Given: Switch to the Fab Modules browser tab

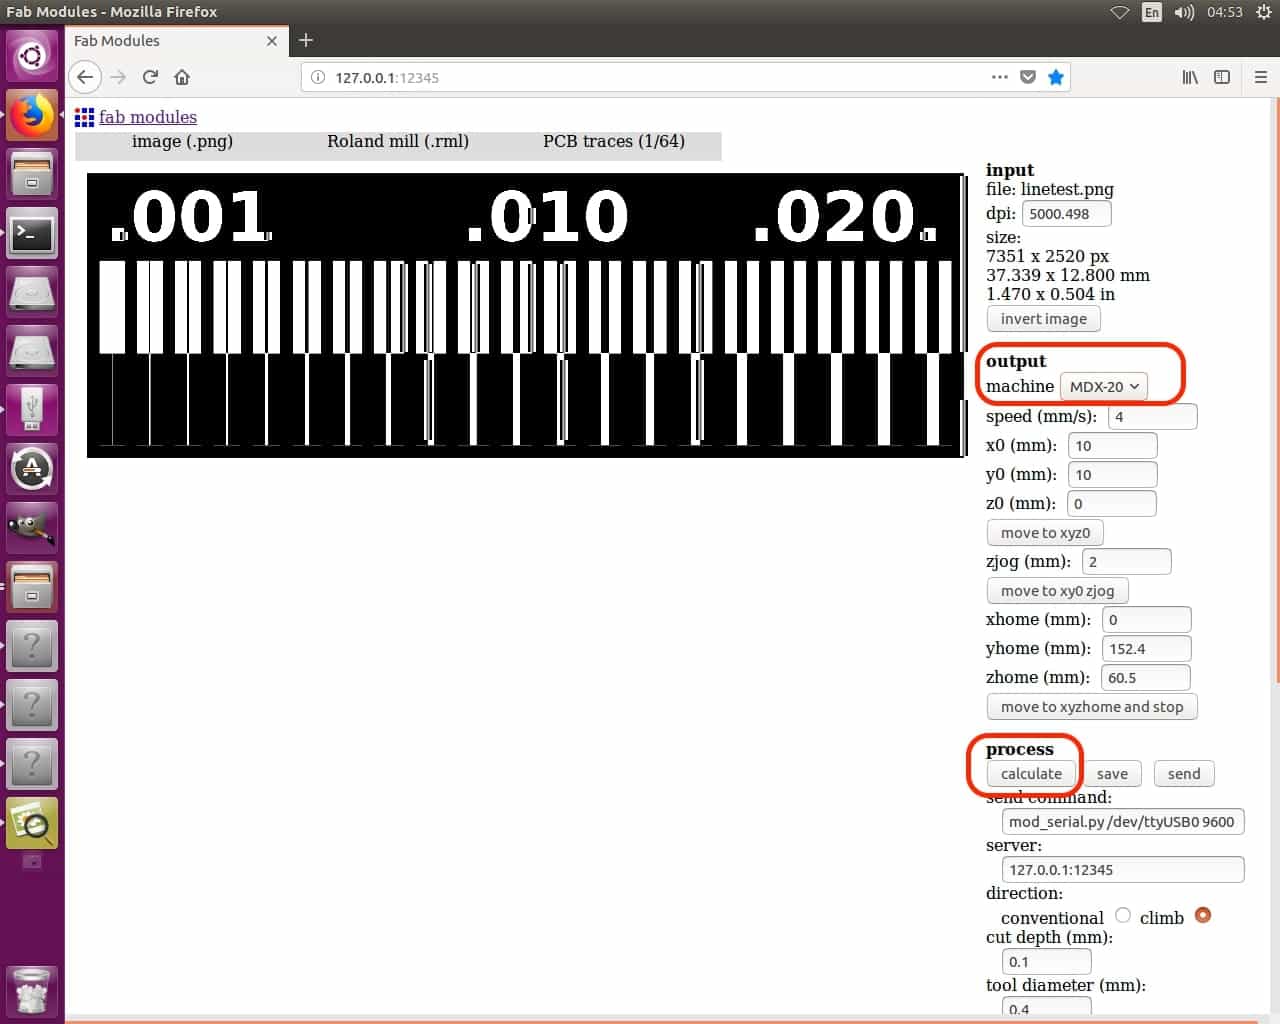Looking at the screenshot, I should point(175,41).
